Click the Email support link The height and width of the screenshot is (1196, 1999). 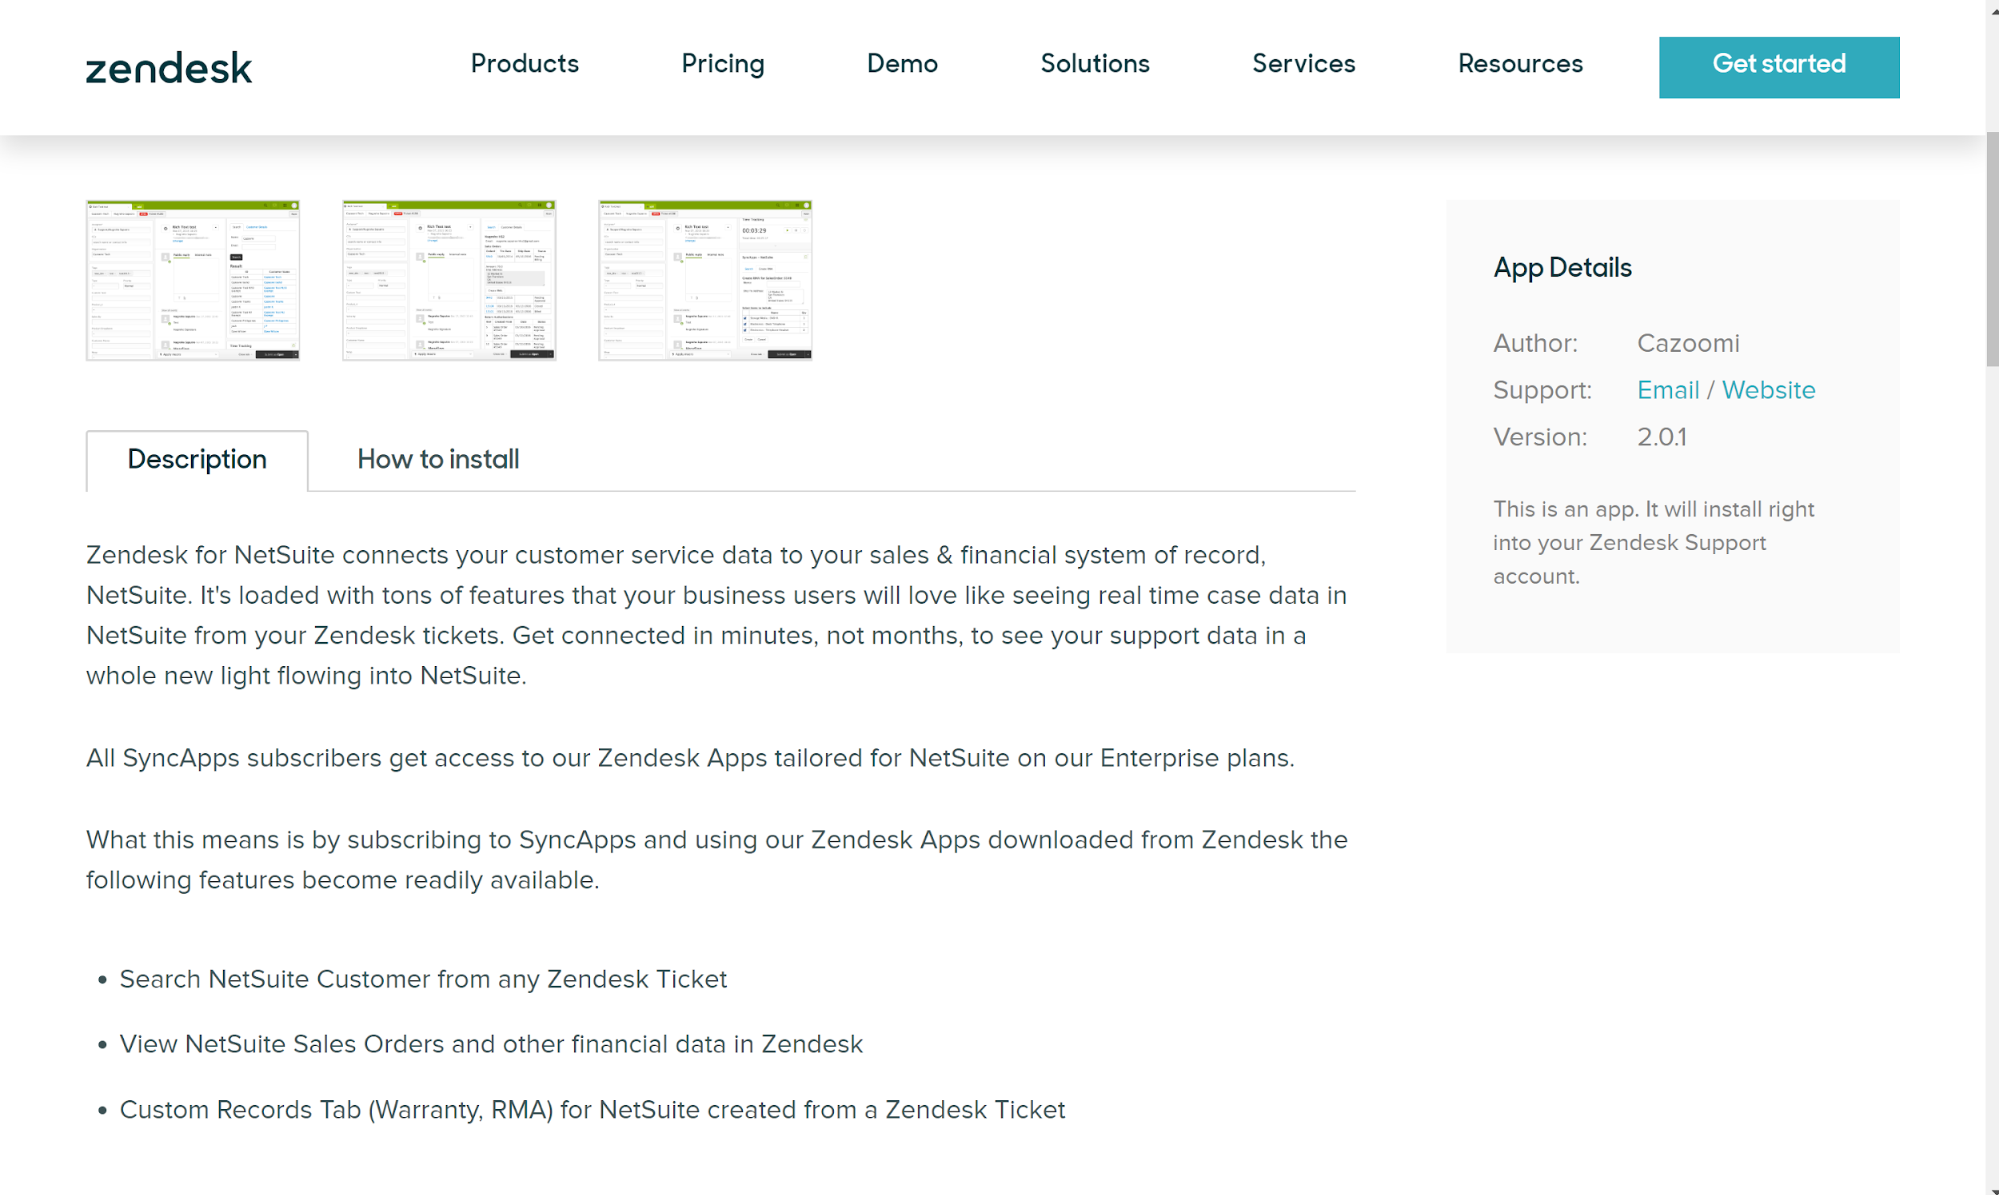pos(1667,390)
